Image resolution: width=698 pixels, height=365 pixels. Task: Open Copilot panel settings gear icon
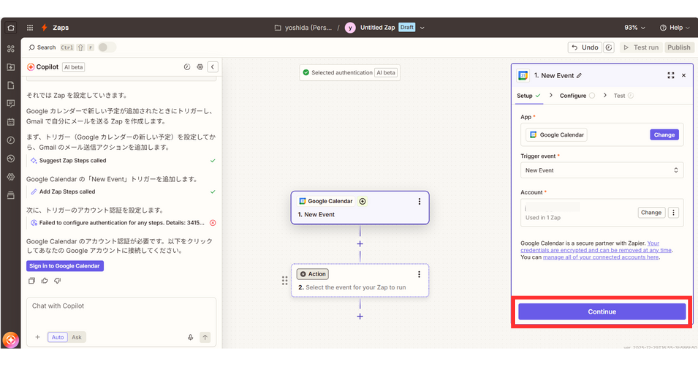click(x=200, y=67)
